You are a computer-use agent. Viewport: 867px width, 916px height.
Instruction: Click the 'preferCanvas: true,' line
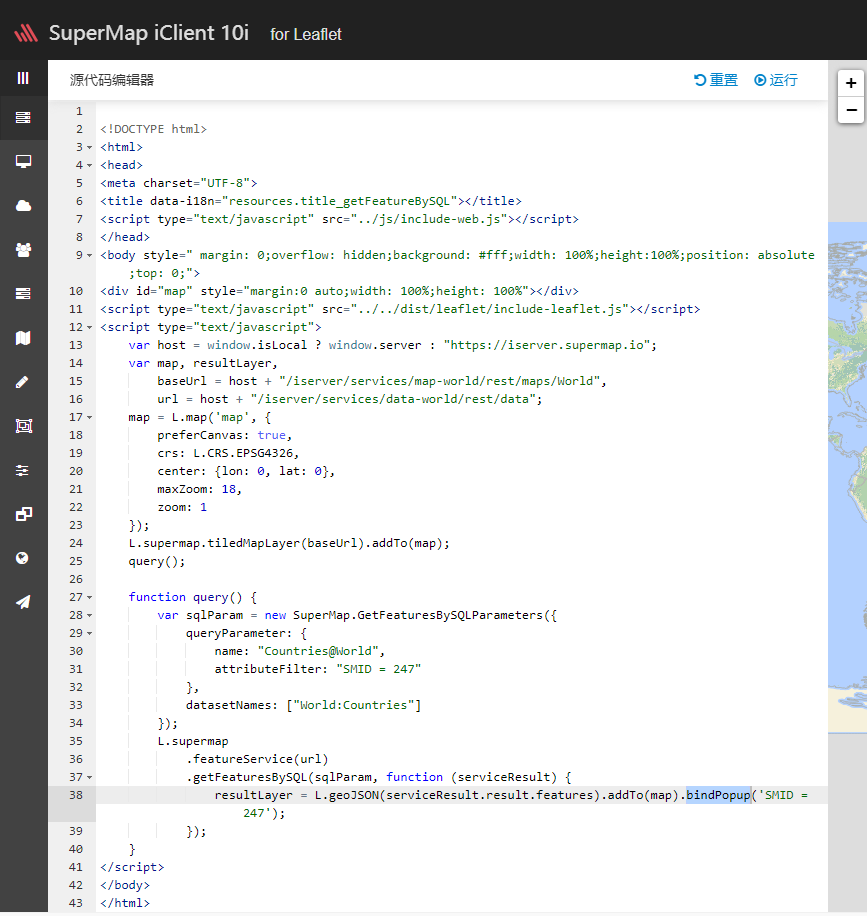(x=224, y=435)
